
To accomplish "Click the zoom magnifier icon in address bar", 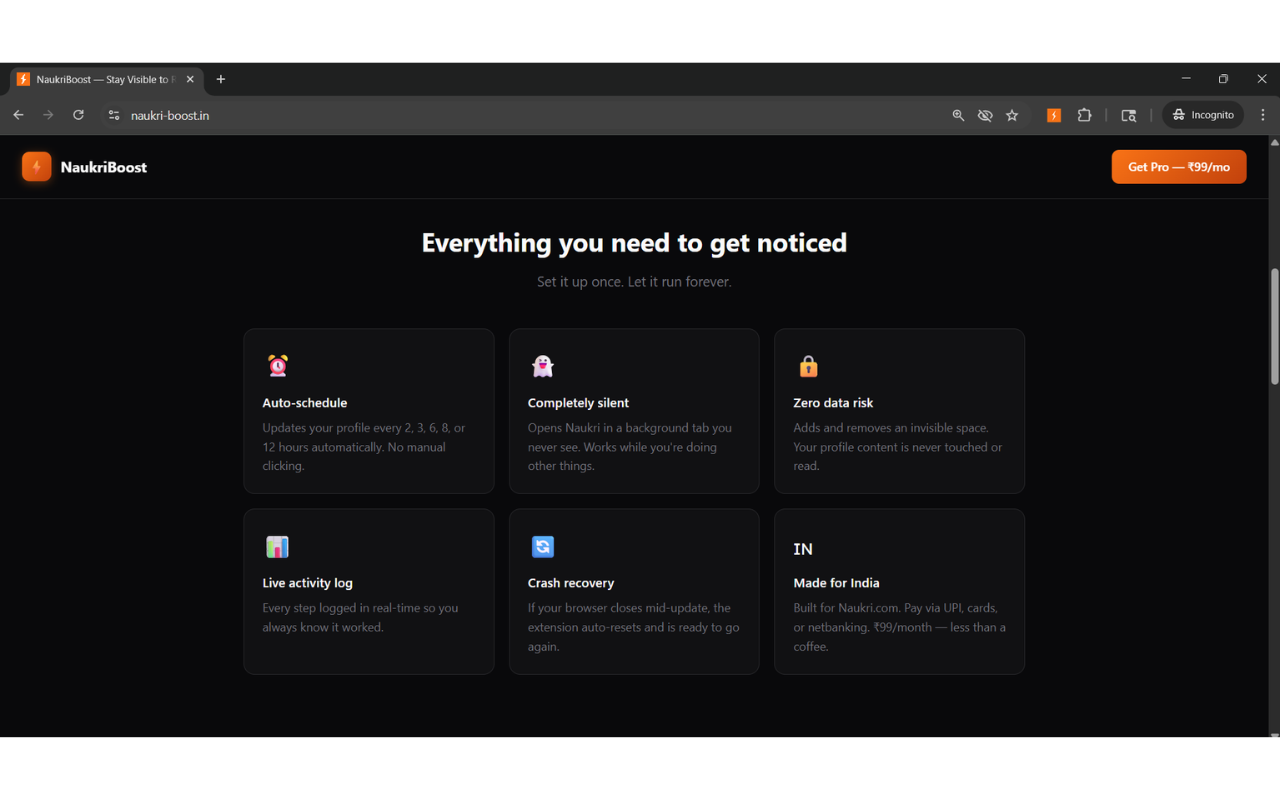I will 958,115.
